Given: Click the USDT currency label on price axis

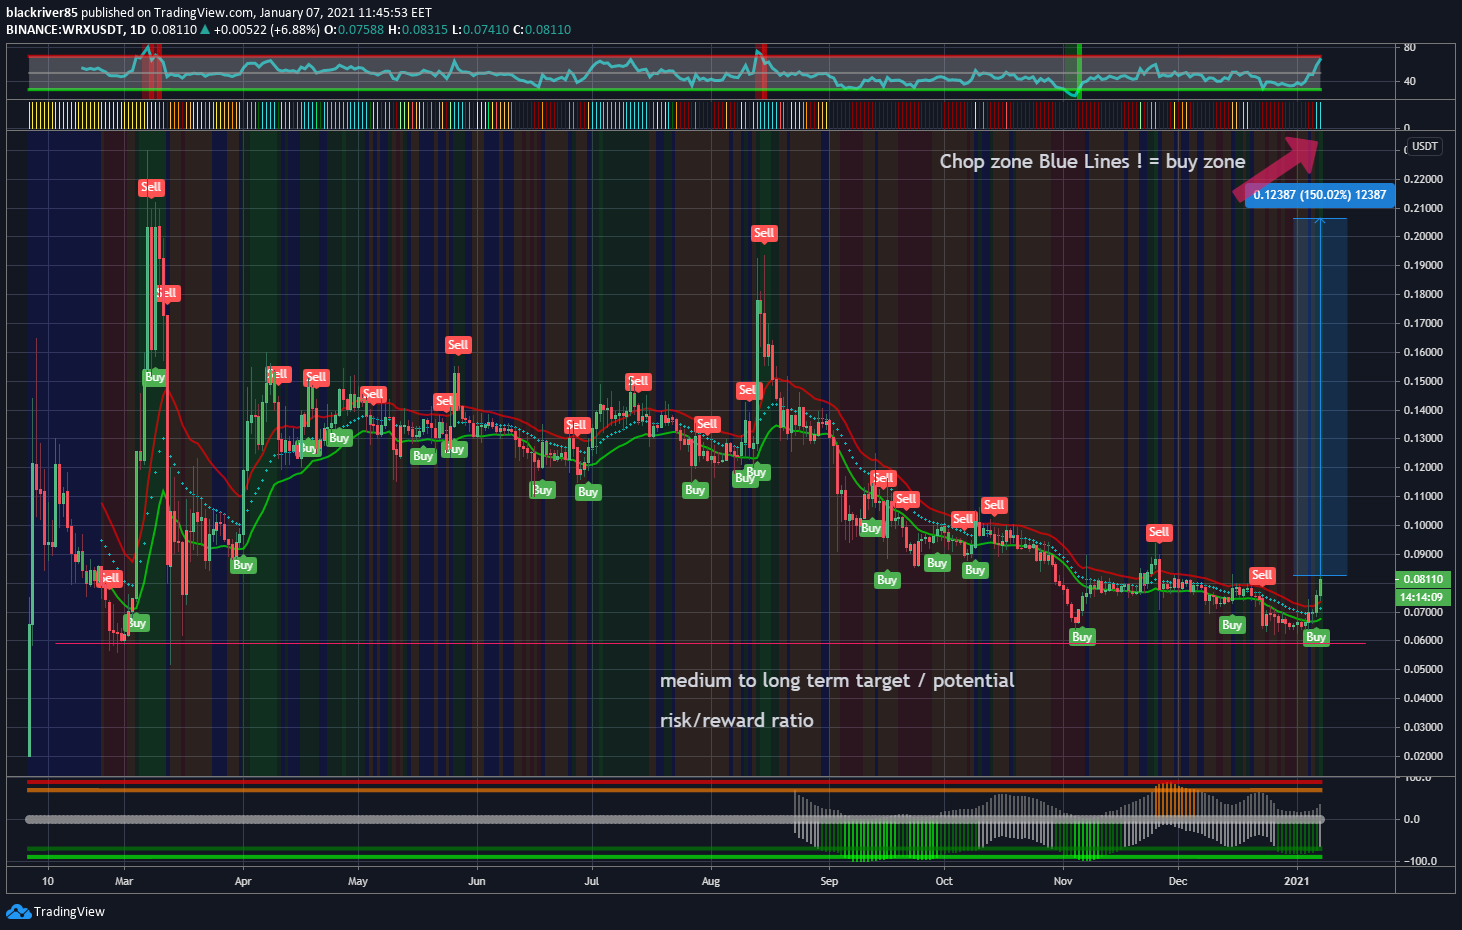Looking at the screenshot, I should pos(1425,147).
